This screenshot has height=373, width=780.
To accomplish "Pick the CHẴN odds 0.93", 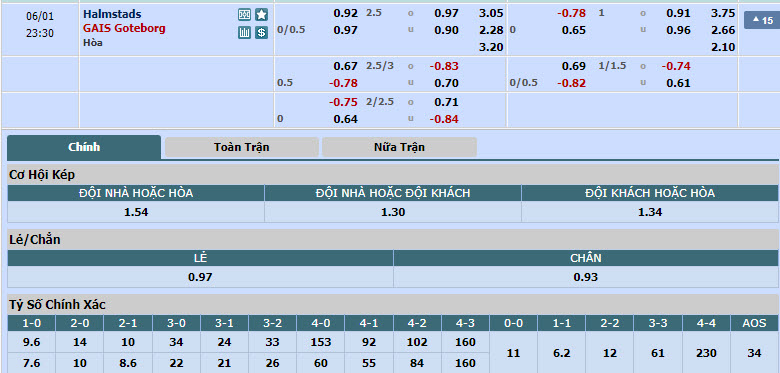I will point(585,277).
